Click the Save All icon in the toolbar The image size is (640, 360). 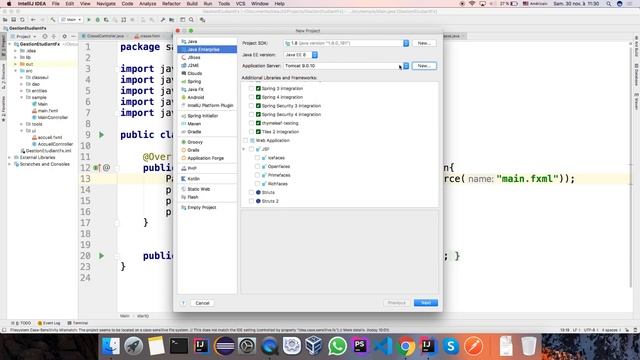click(13, 20)
